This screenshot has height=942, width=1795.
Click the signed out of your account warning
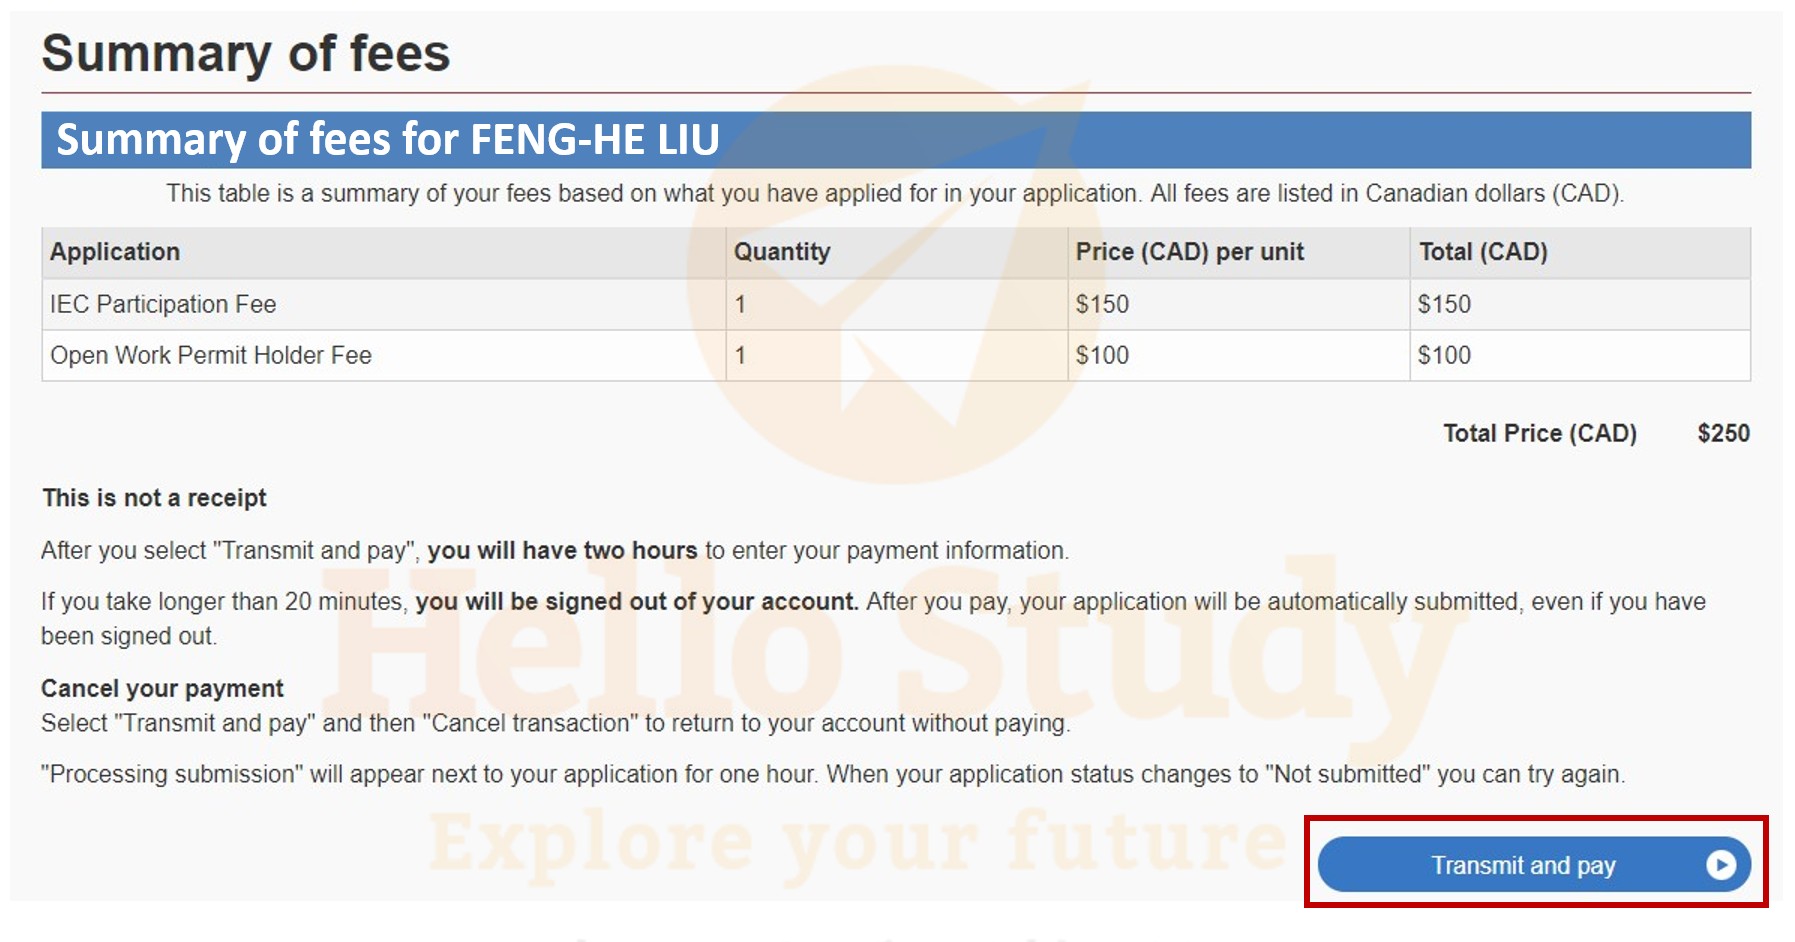[x=637, y=601]
